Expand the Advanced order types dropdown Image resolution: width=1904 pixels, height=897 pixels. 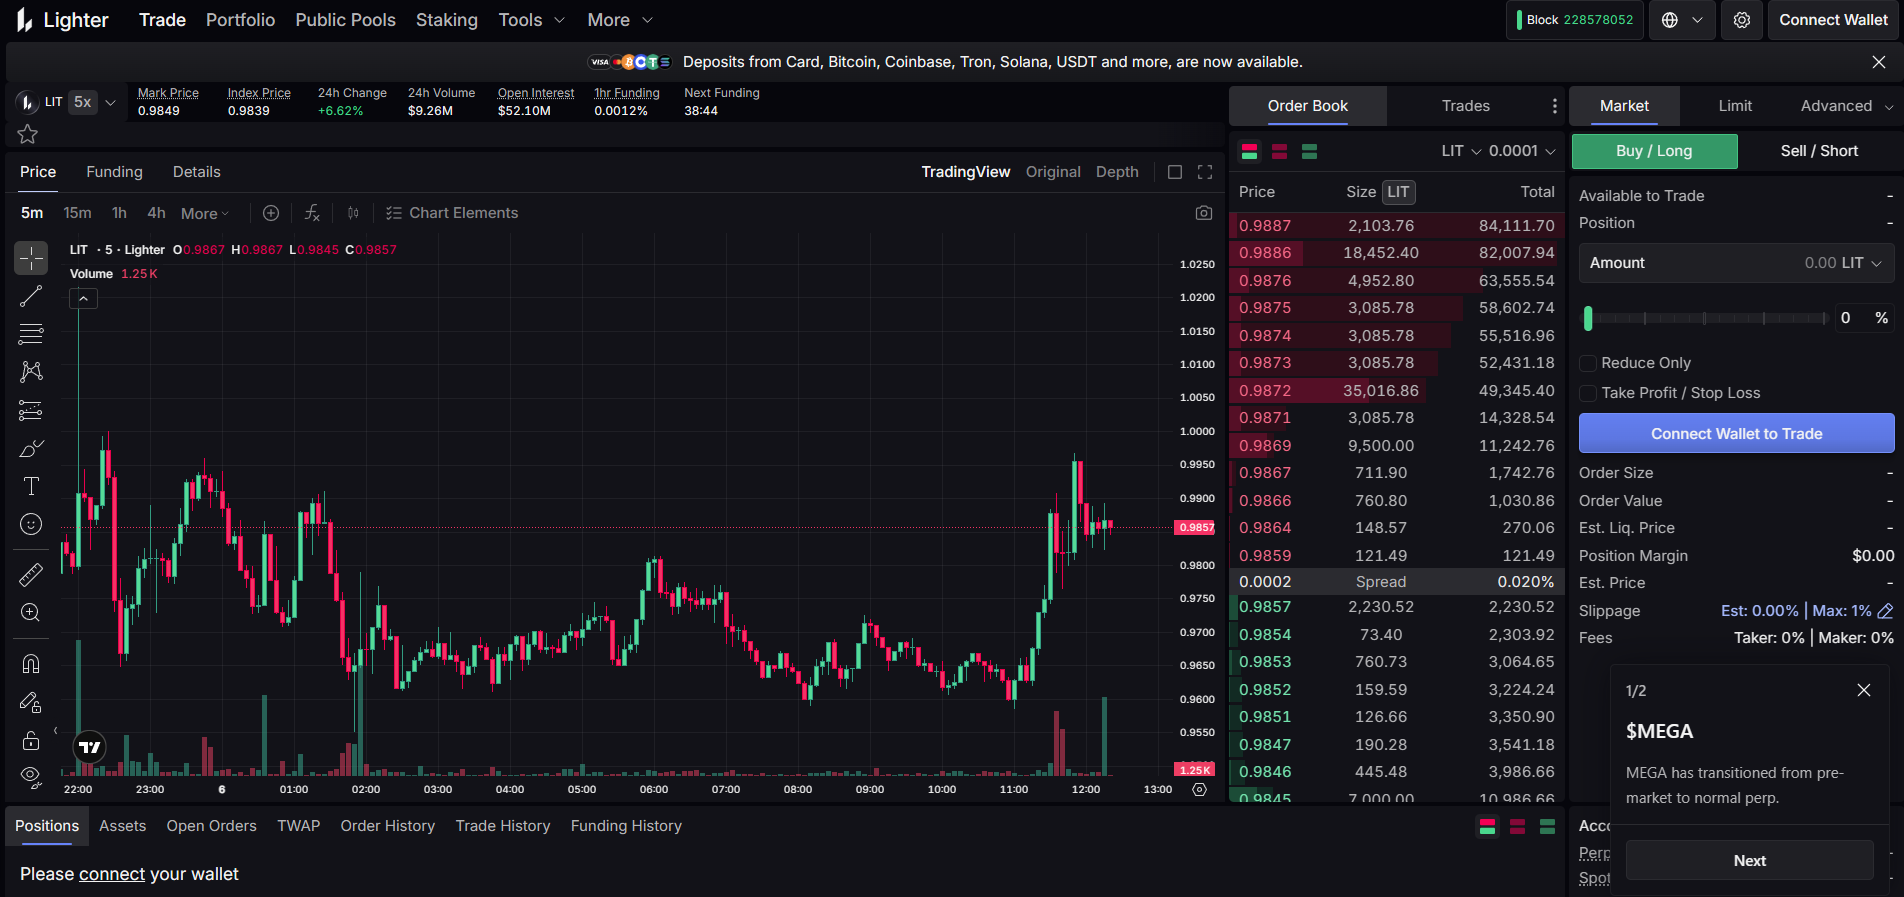point(1846,106)
